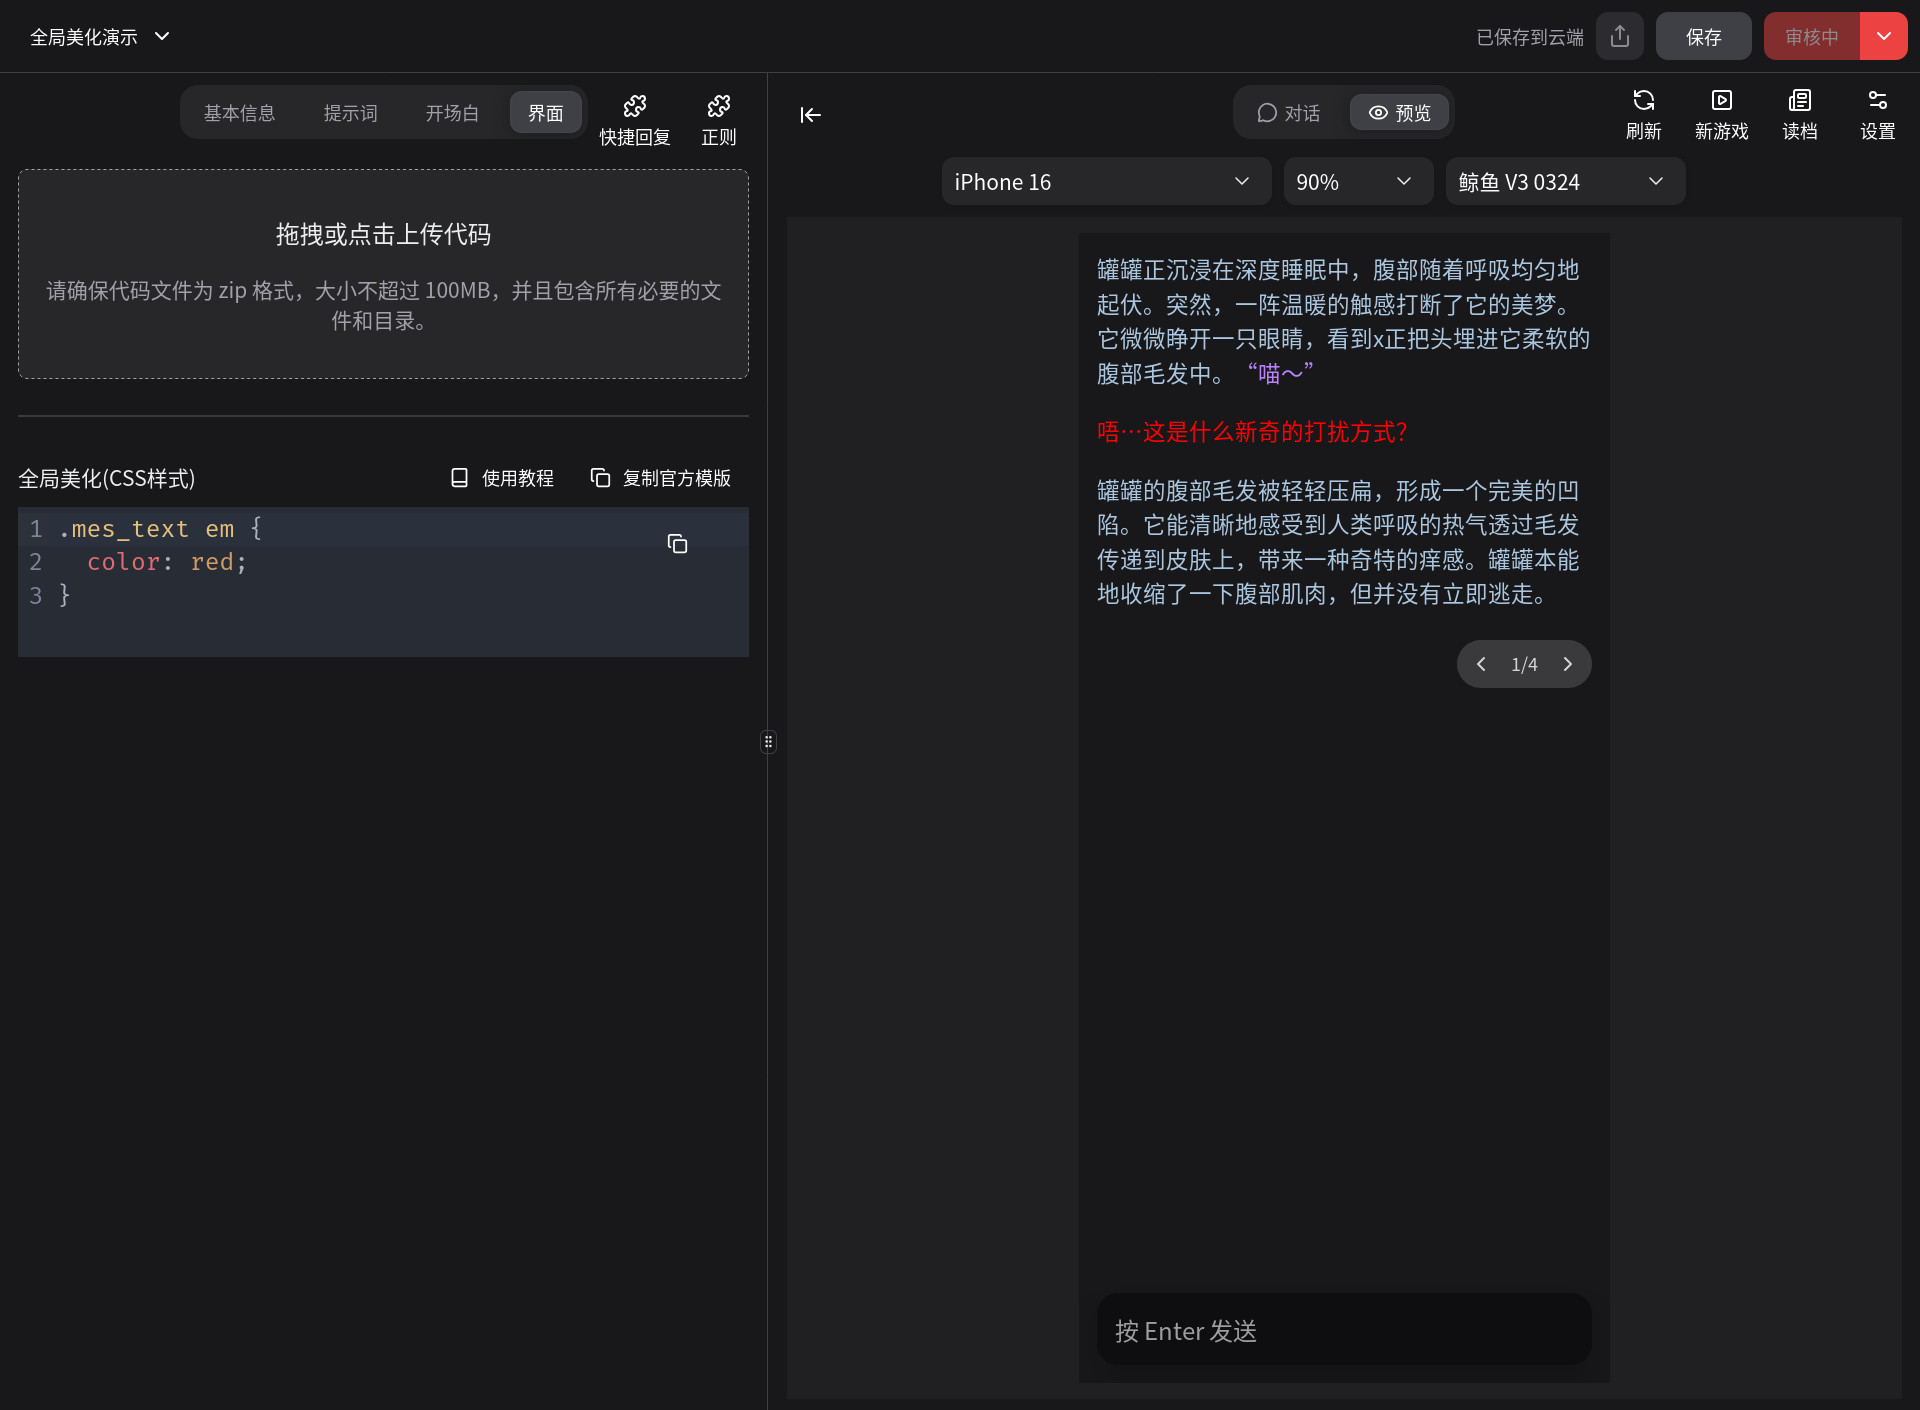
Task: Copy the CSS code with copy icon
Action: click(x=677, y=544)
